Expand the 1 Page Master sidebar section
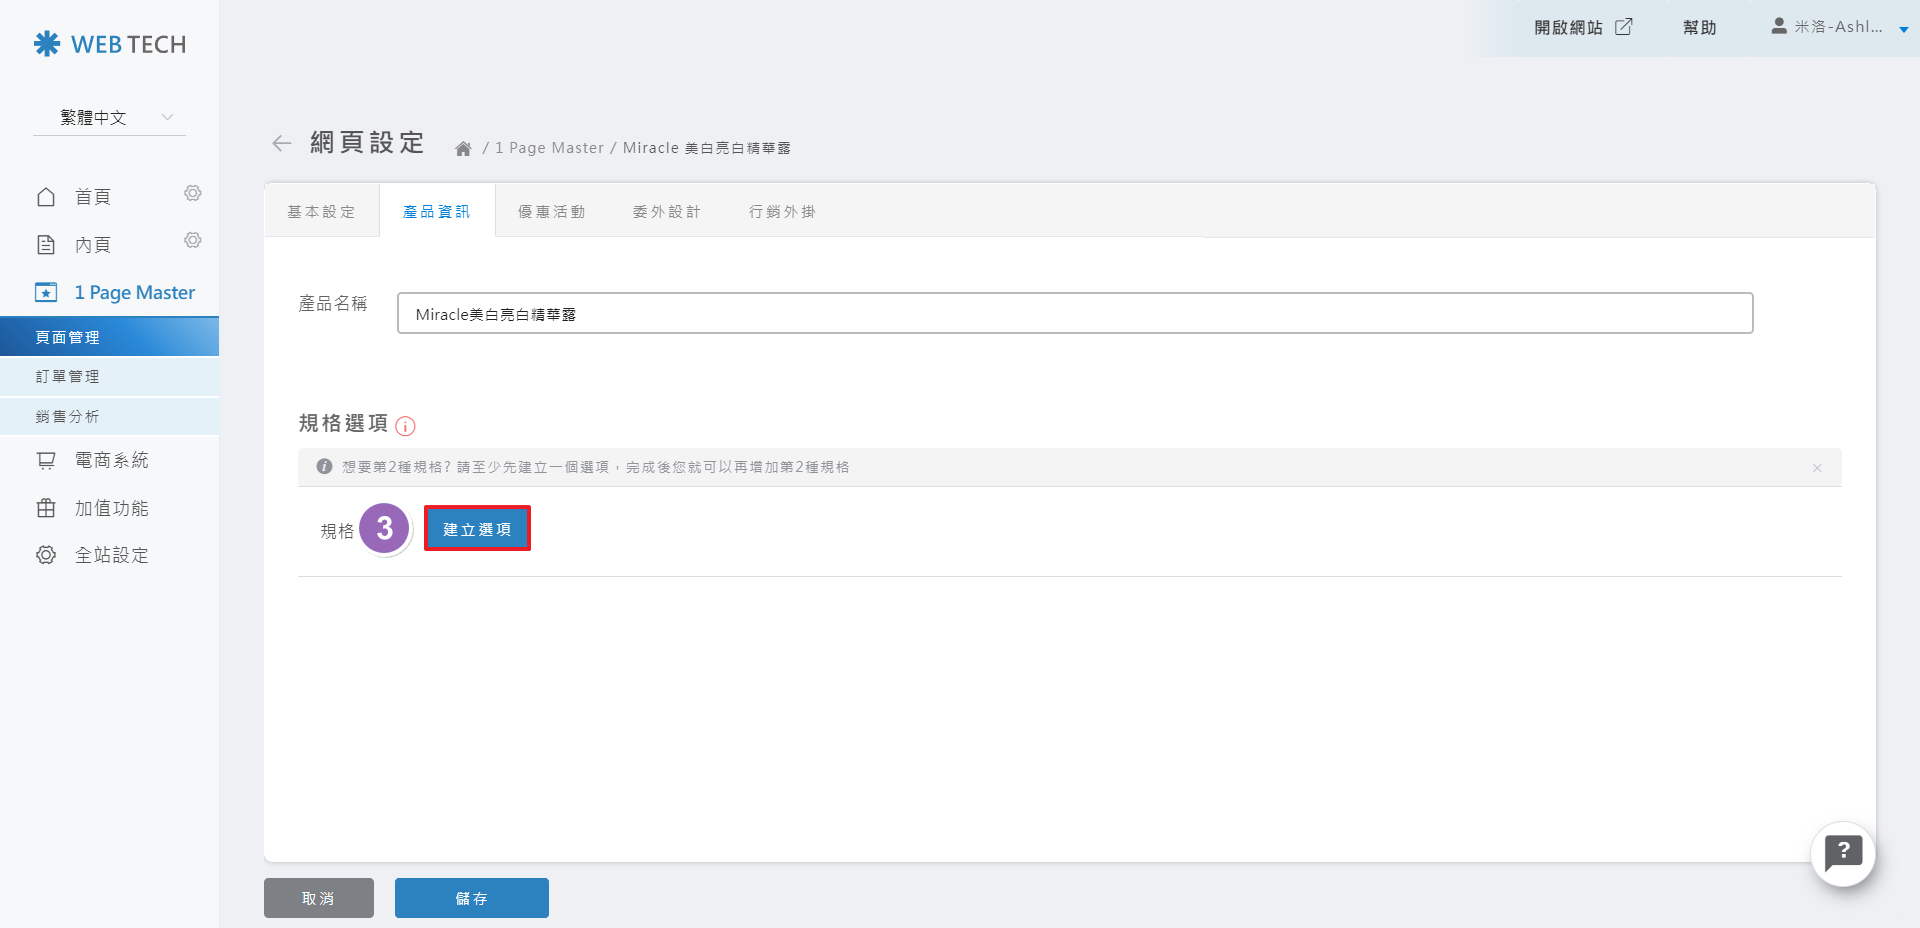 [x=115, y=293]
